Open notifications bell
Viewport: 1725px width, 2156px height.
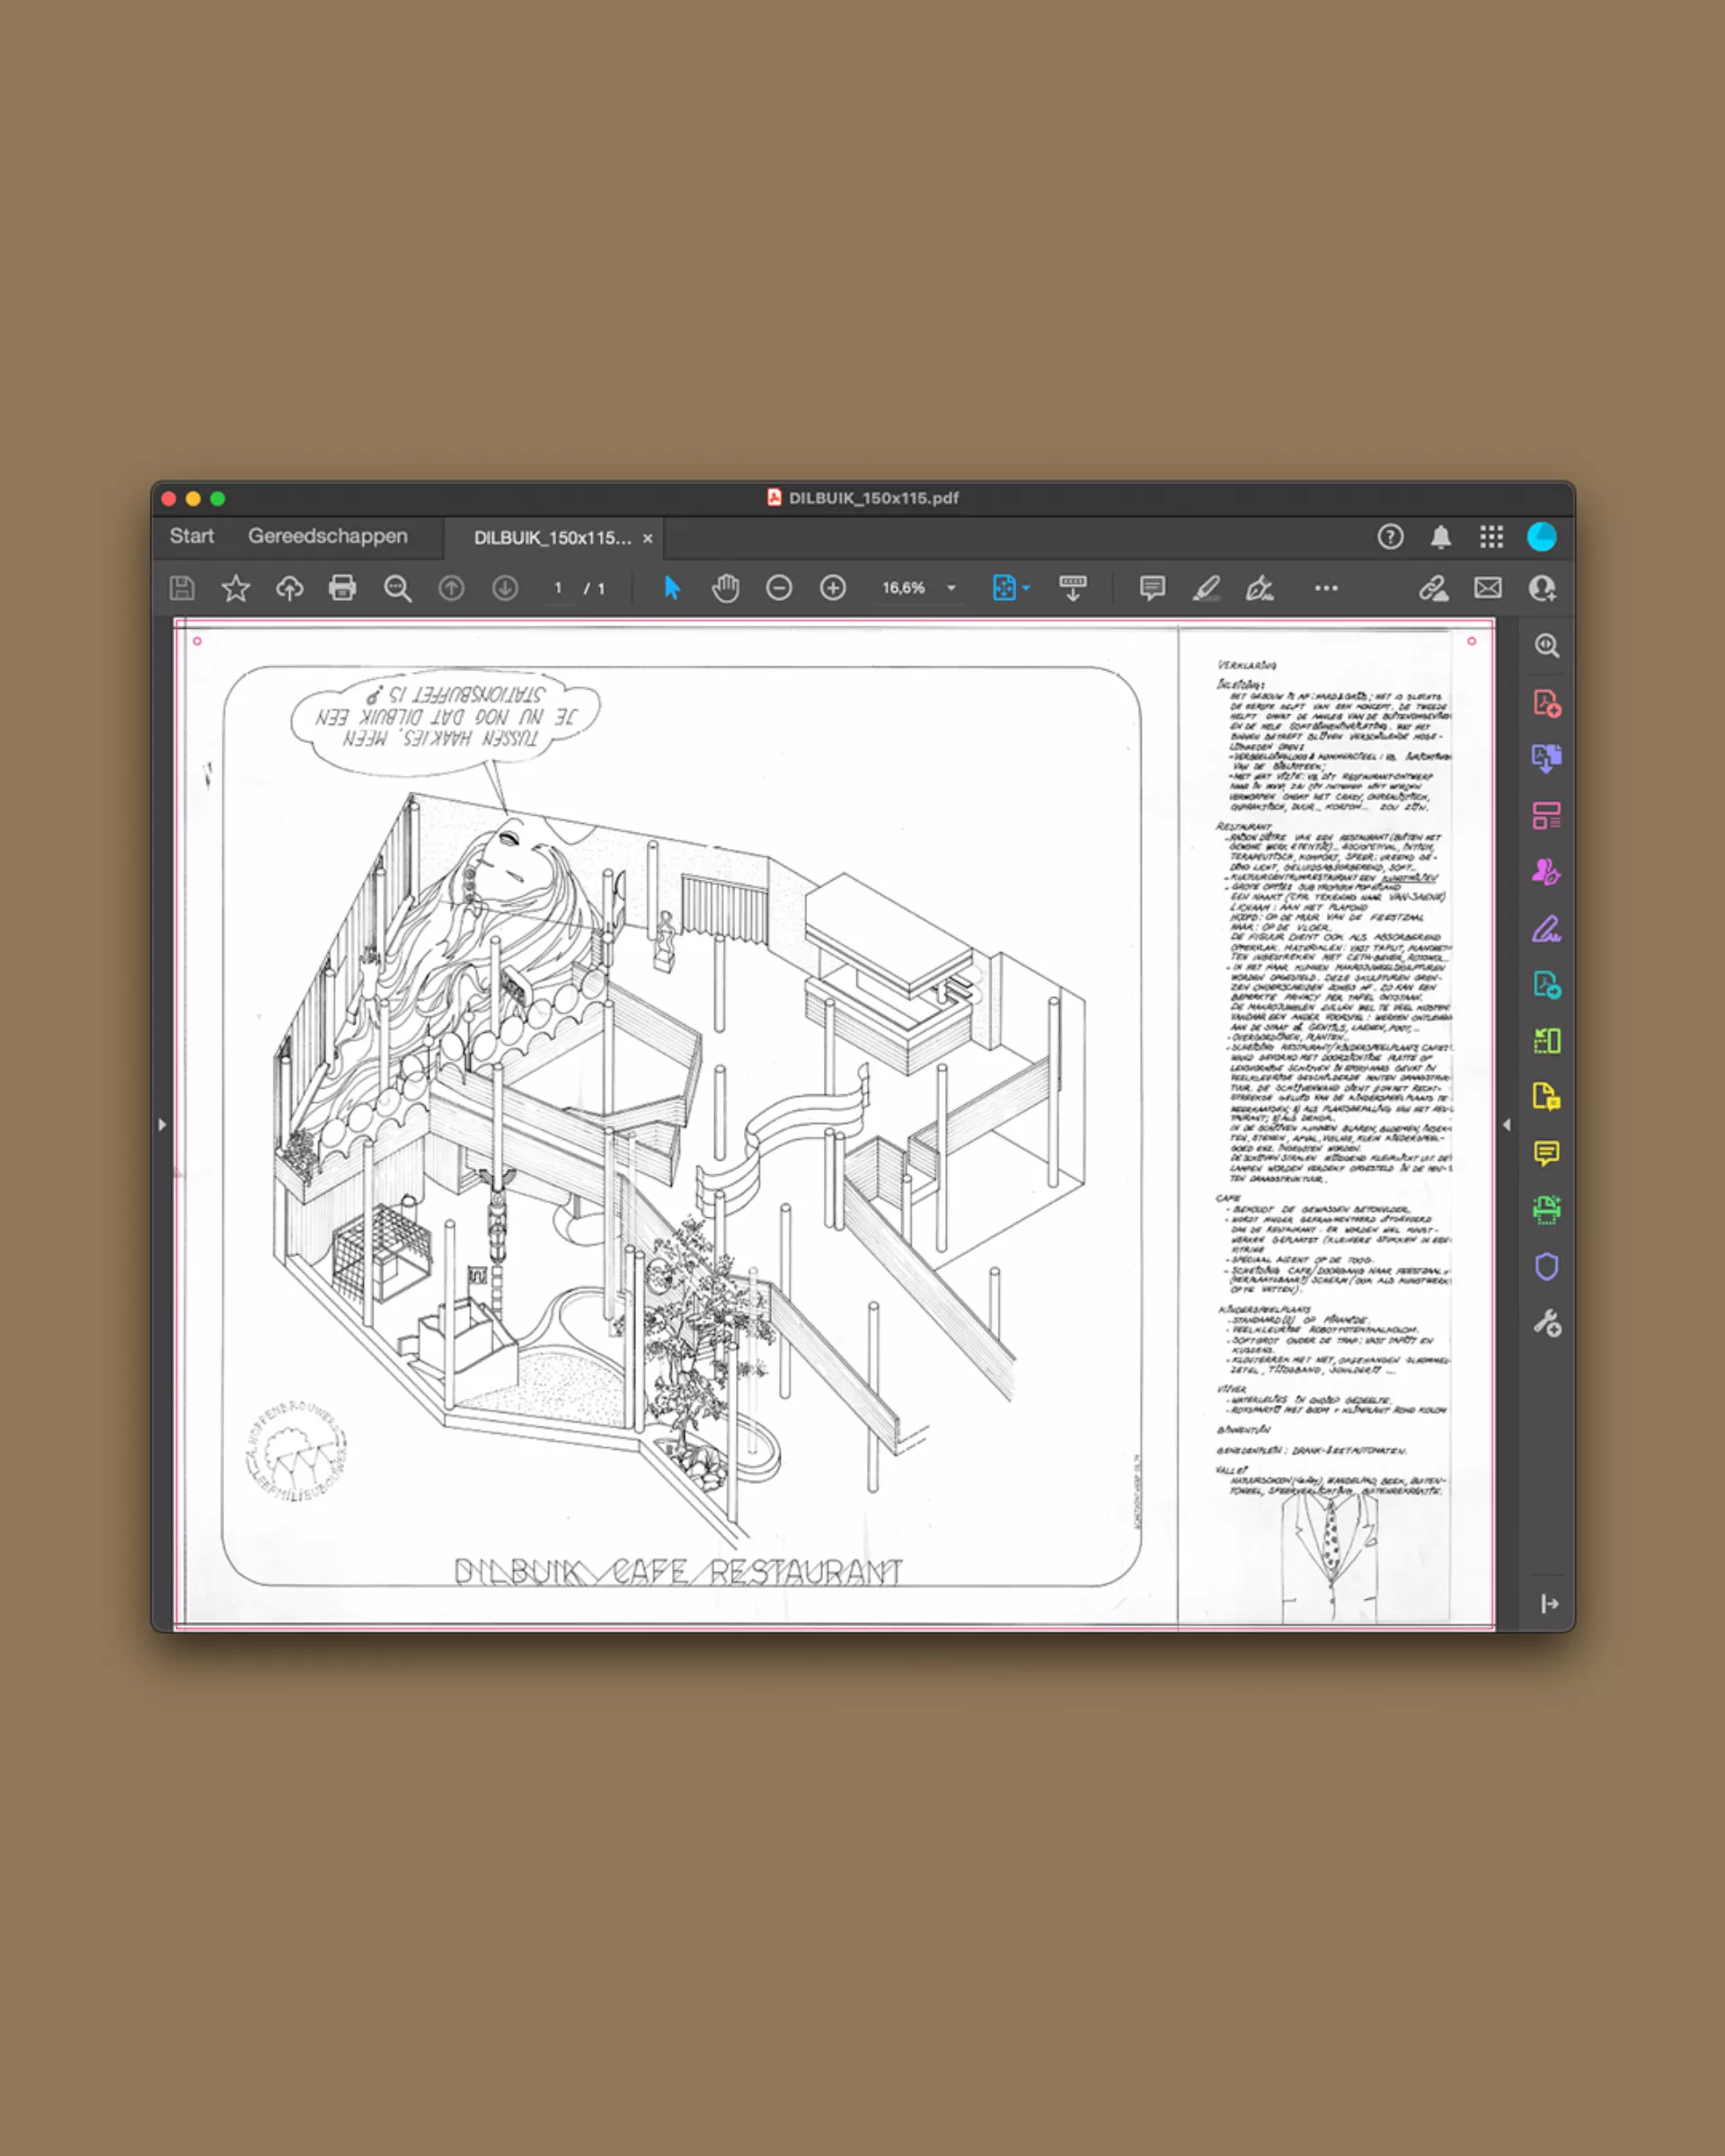[1440, 537]
